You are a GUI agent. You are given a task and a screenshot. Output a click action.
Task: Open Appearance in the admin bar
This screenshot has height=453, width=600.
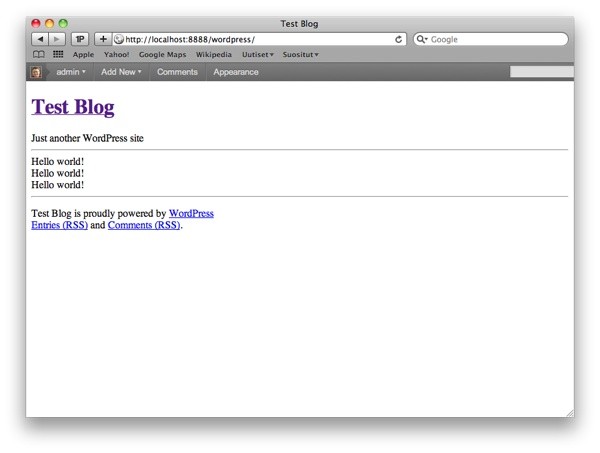235,72
